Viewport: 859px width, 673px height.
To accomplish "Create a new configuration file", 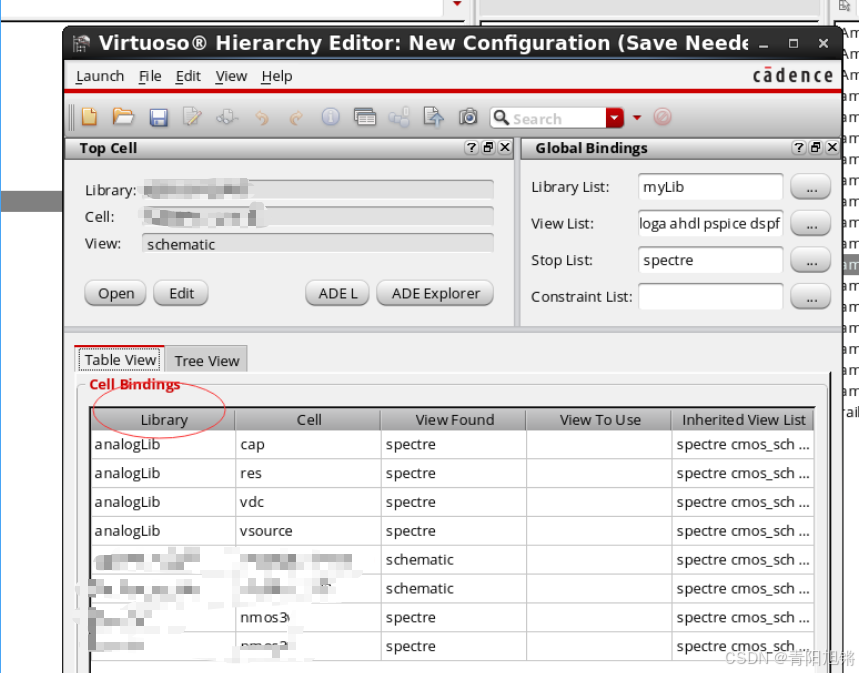I will (x=88, y=117).
